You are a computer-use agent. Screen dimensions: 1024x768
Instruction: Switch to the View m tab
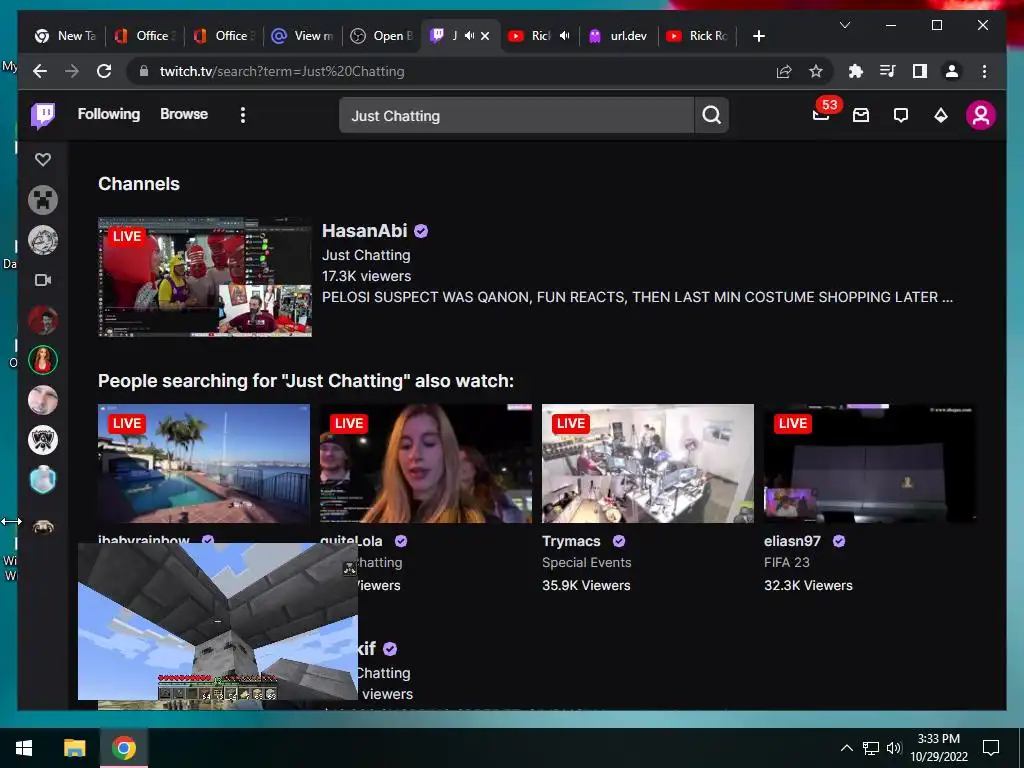point(303,36)
